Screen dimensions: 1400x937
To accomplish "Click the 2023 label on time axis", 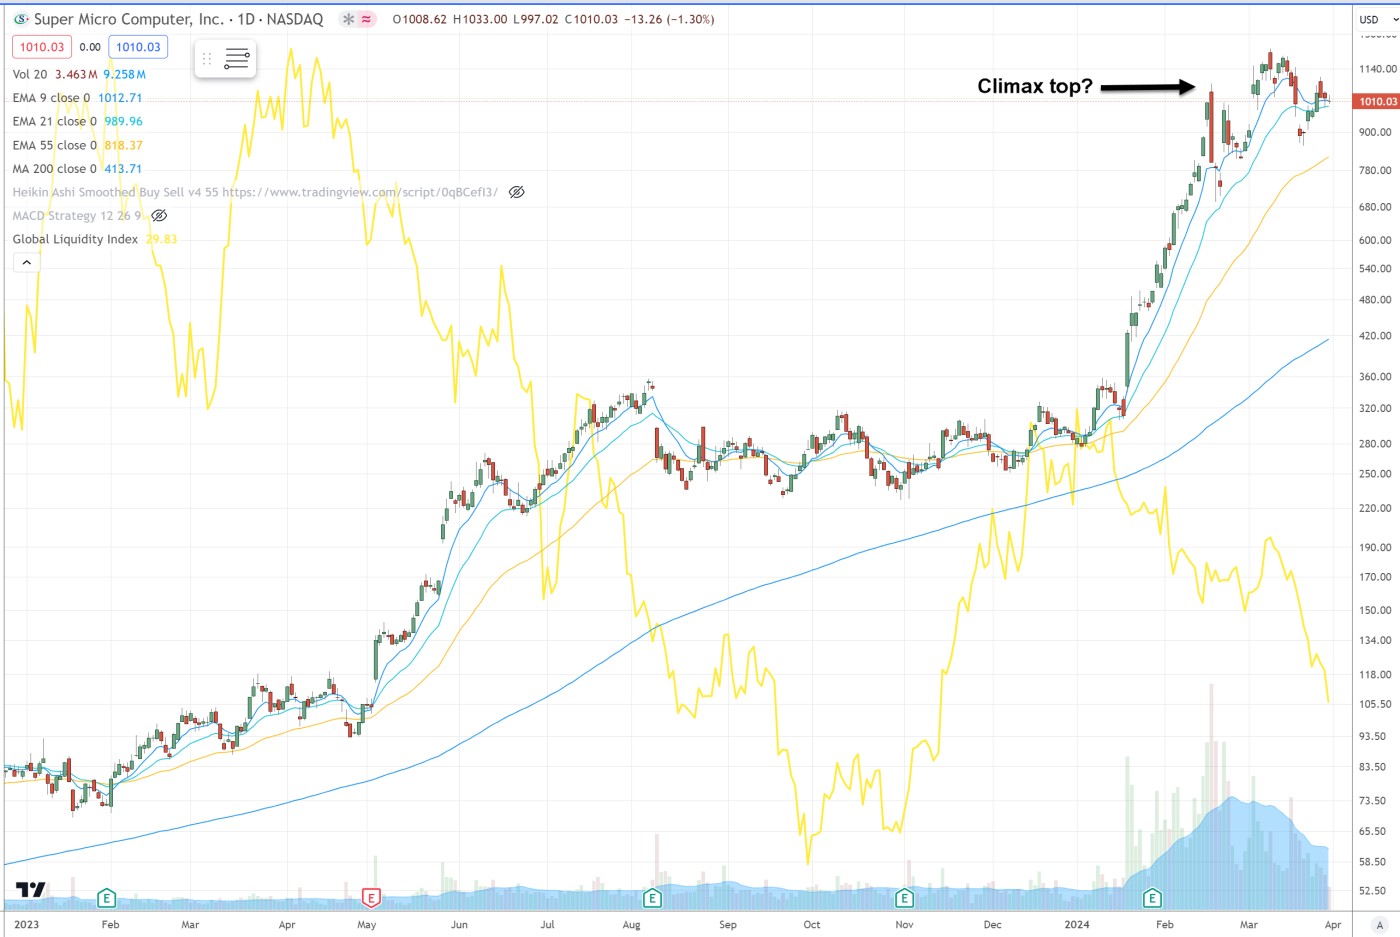I will [x=27, y=924].
